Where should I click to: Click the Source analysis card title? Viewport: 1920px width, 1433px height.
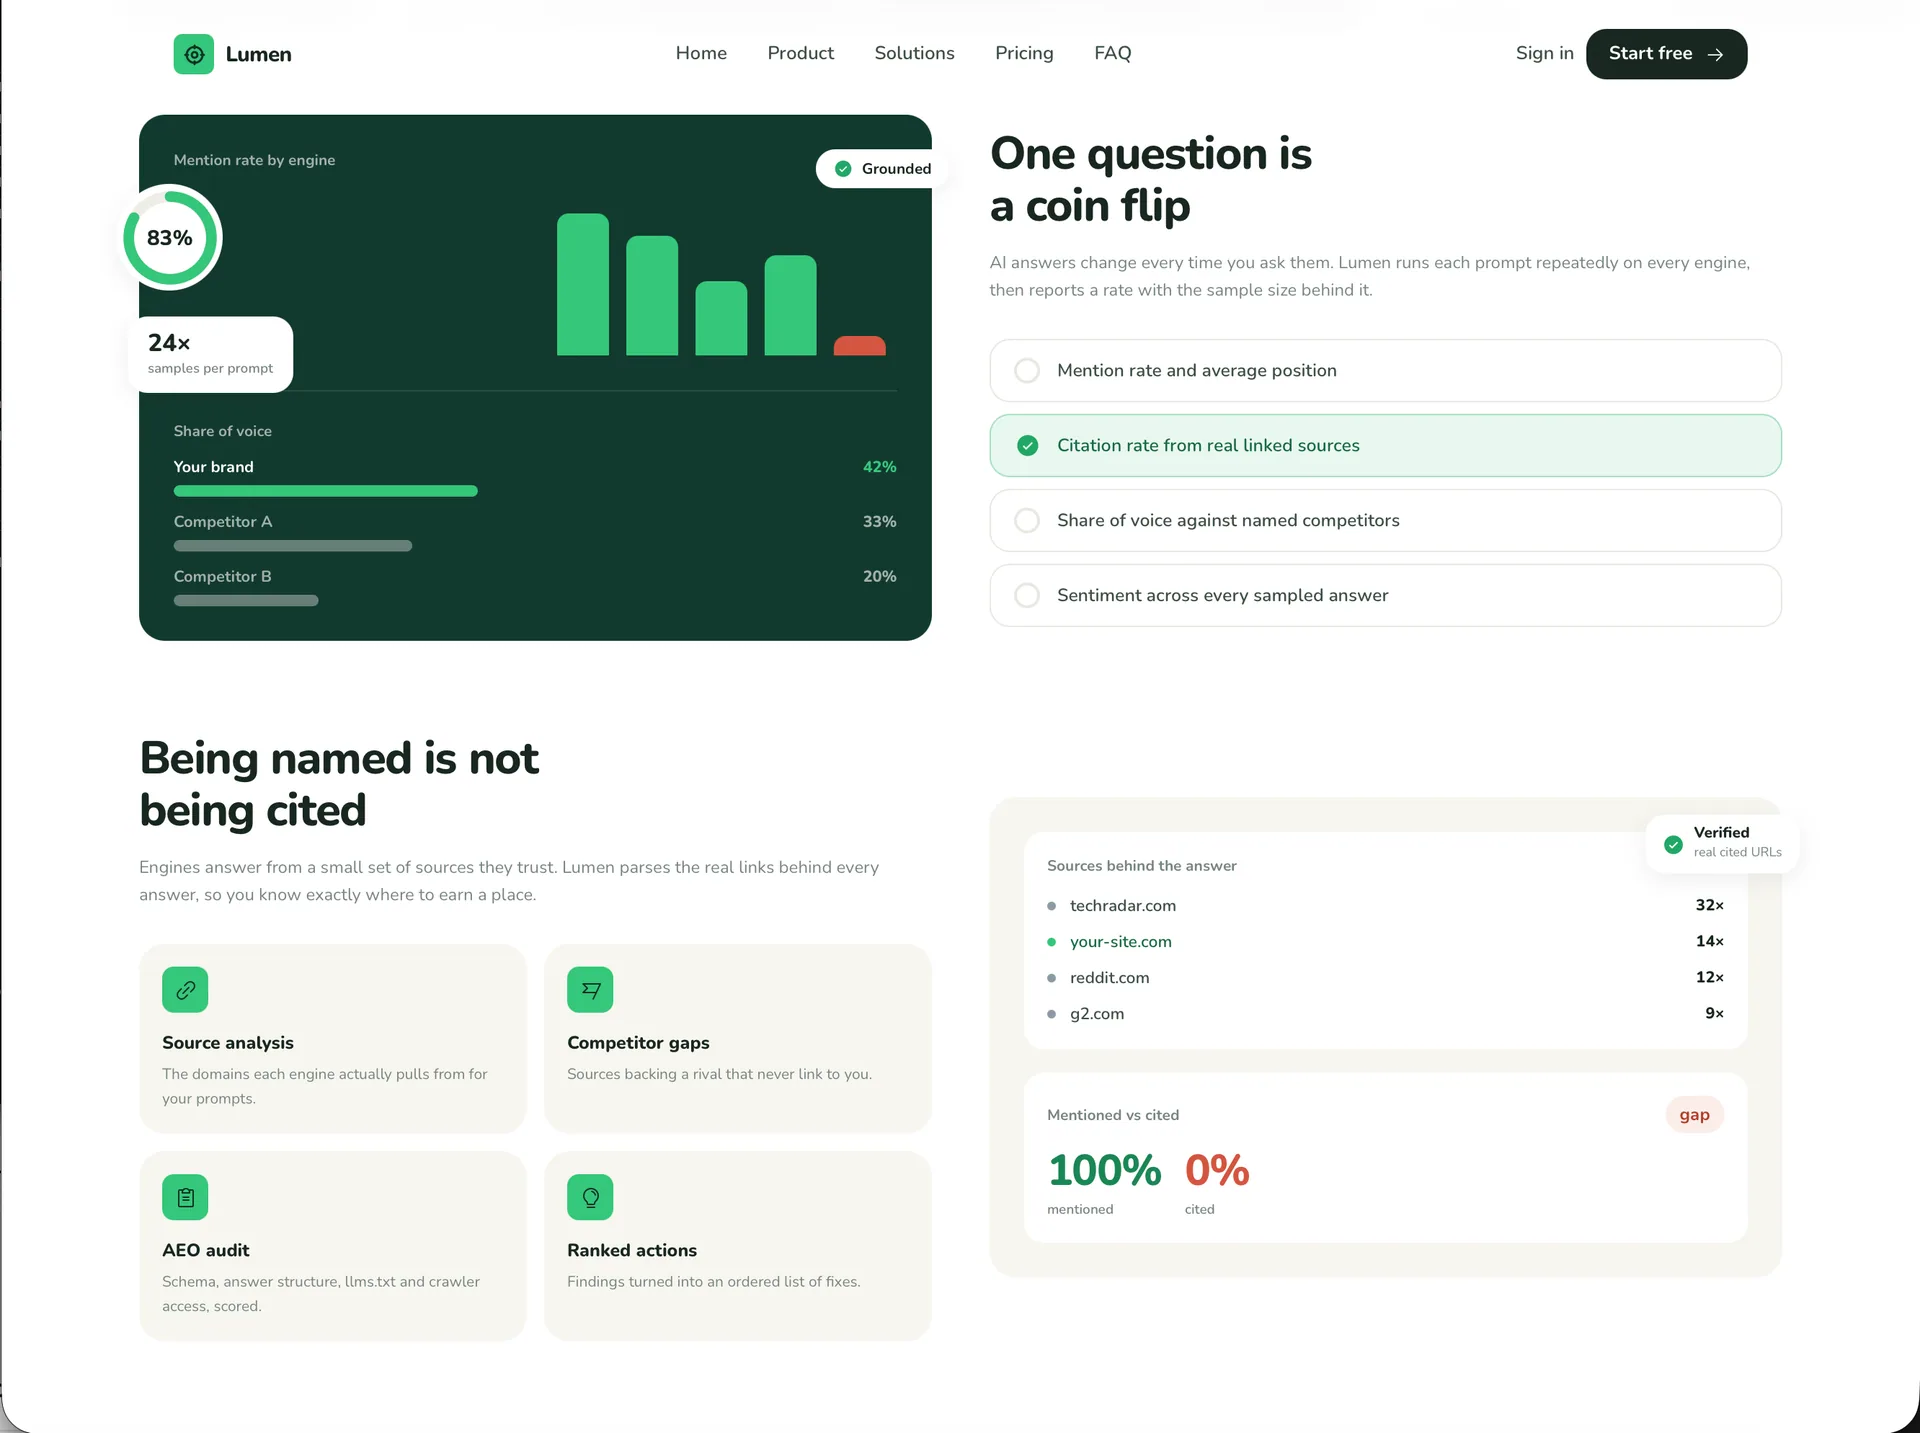[x=228, y=1043]
